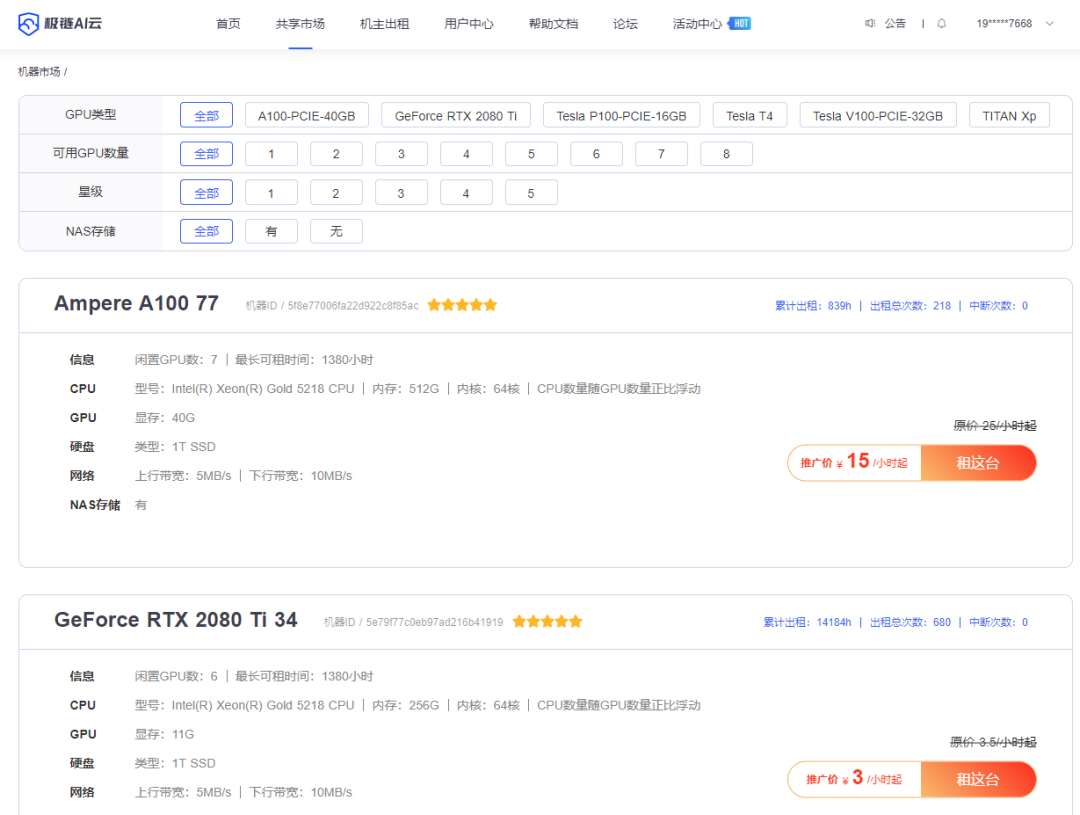Select 全部 in GPU类型 filter
The height and width of the screenshot is (815, 1080).
(207, 115)
